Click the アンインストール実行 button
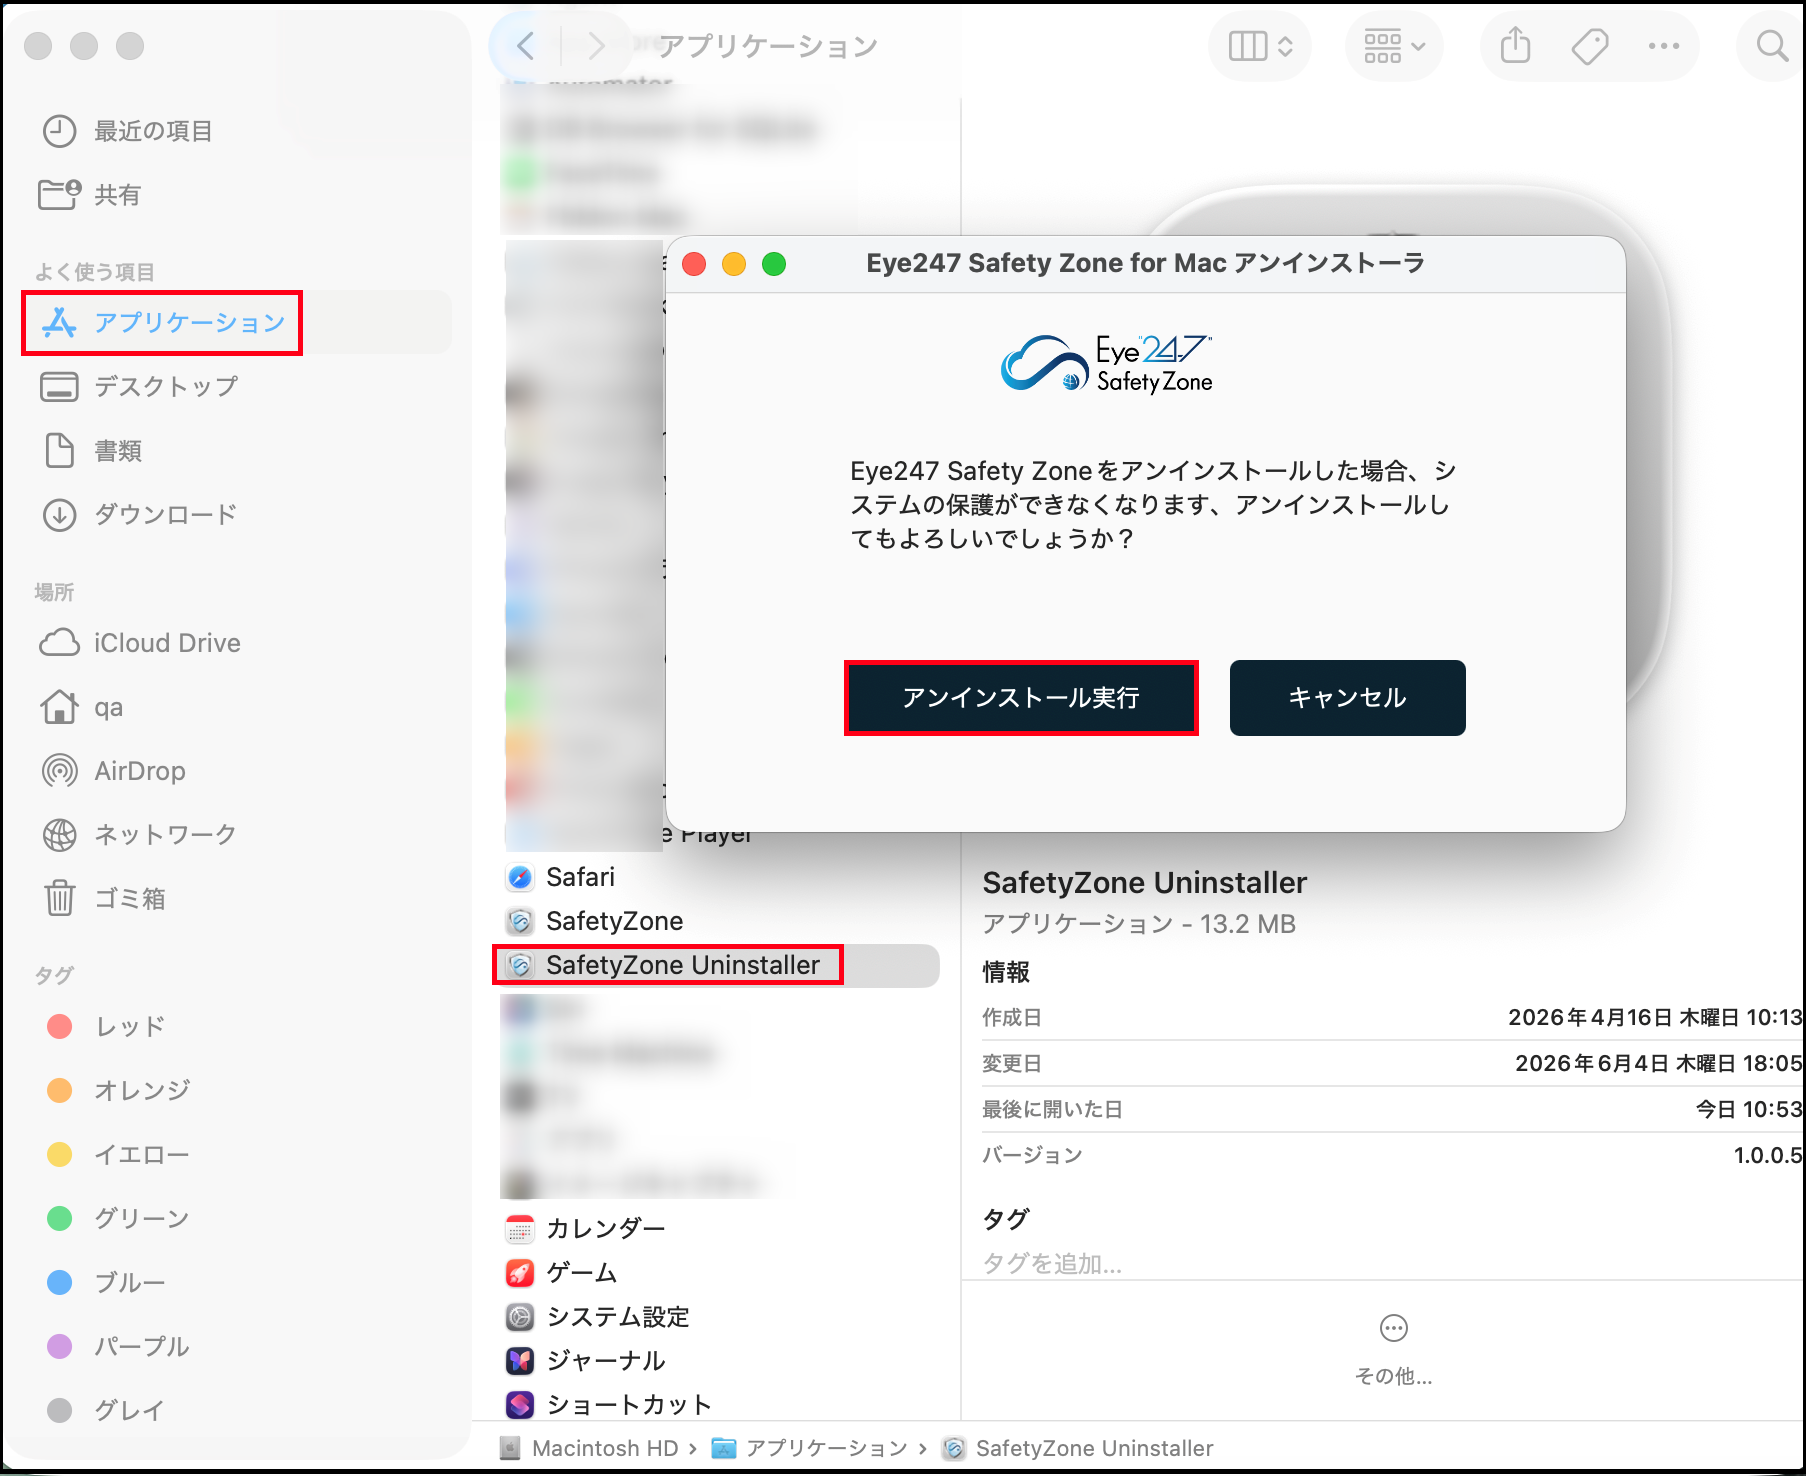 click(x=1021, y=698)
